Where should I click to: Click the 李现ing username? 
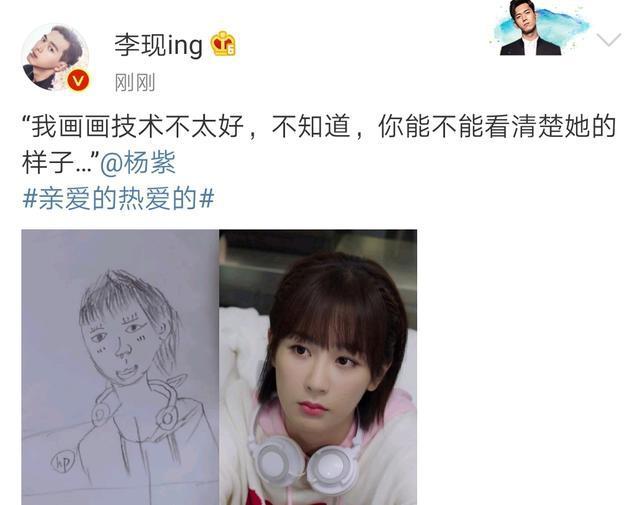pyautogui.click(x=158, y=45)
